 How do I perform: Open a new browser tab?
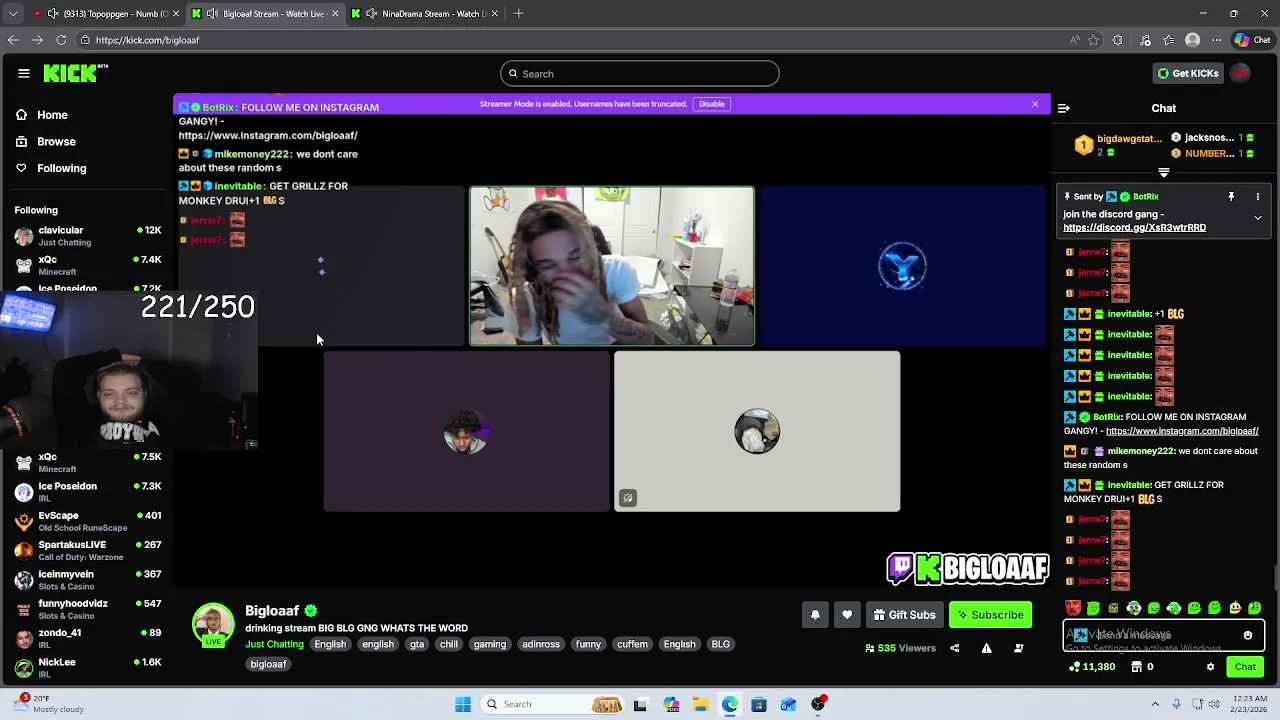click(x=518, y=14)
